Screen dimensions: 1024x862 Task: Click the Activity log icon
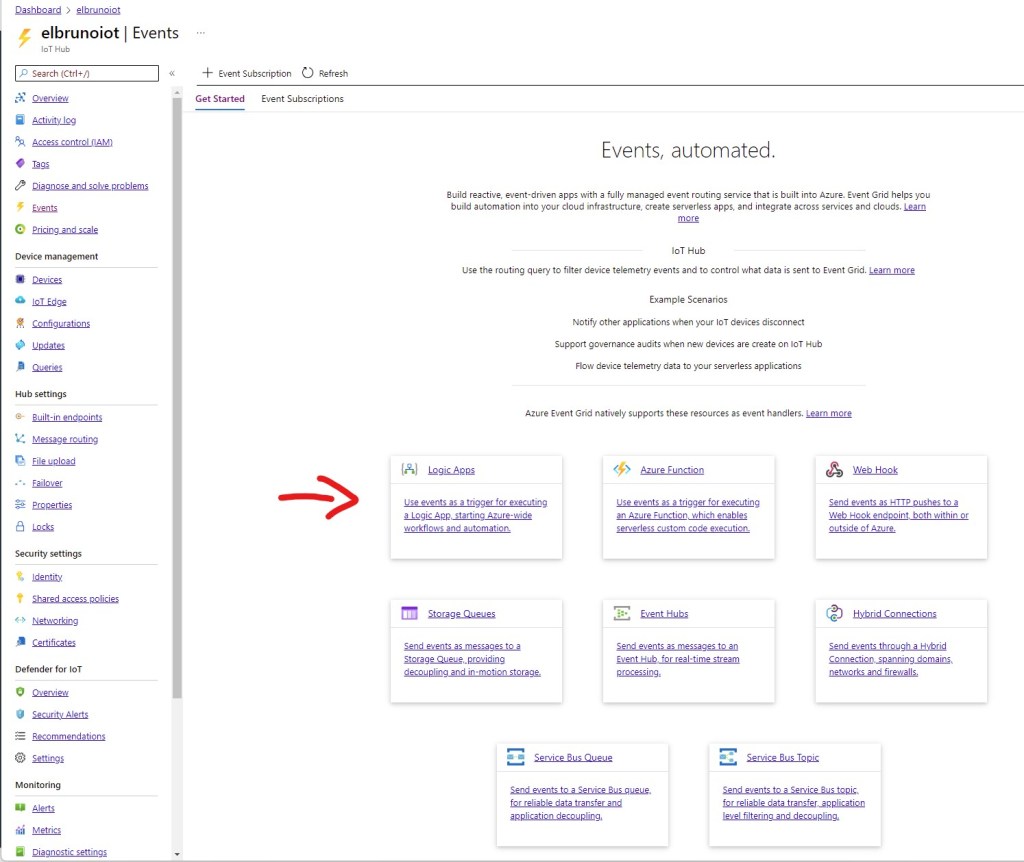click(x=20, y=120)
